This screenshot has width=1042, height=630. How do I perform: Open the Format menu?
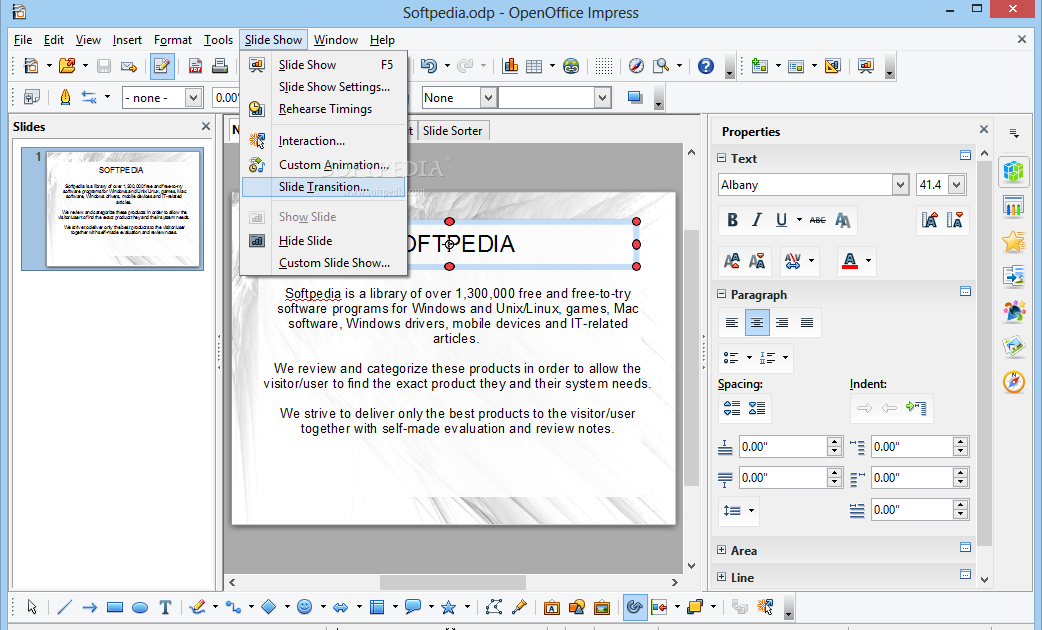coord(173,40)
